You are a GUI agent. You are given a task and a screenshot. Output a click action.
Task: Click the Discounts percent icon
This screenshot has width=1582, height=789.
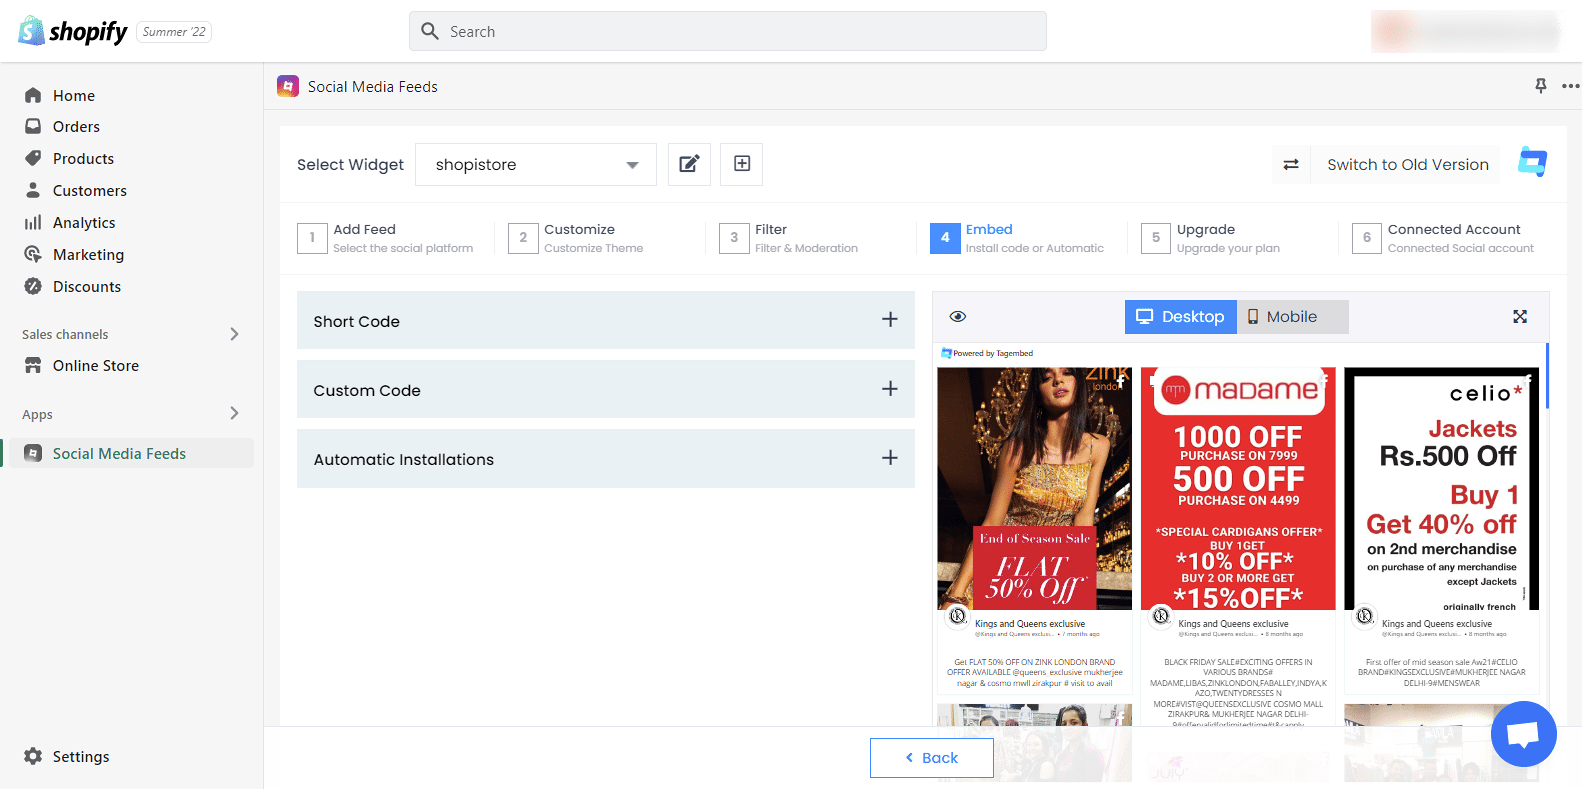(x=33, y=286)
